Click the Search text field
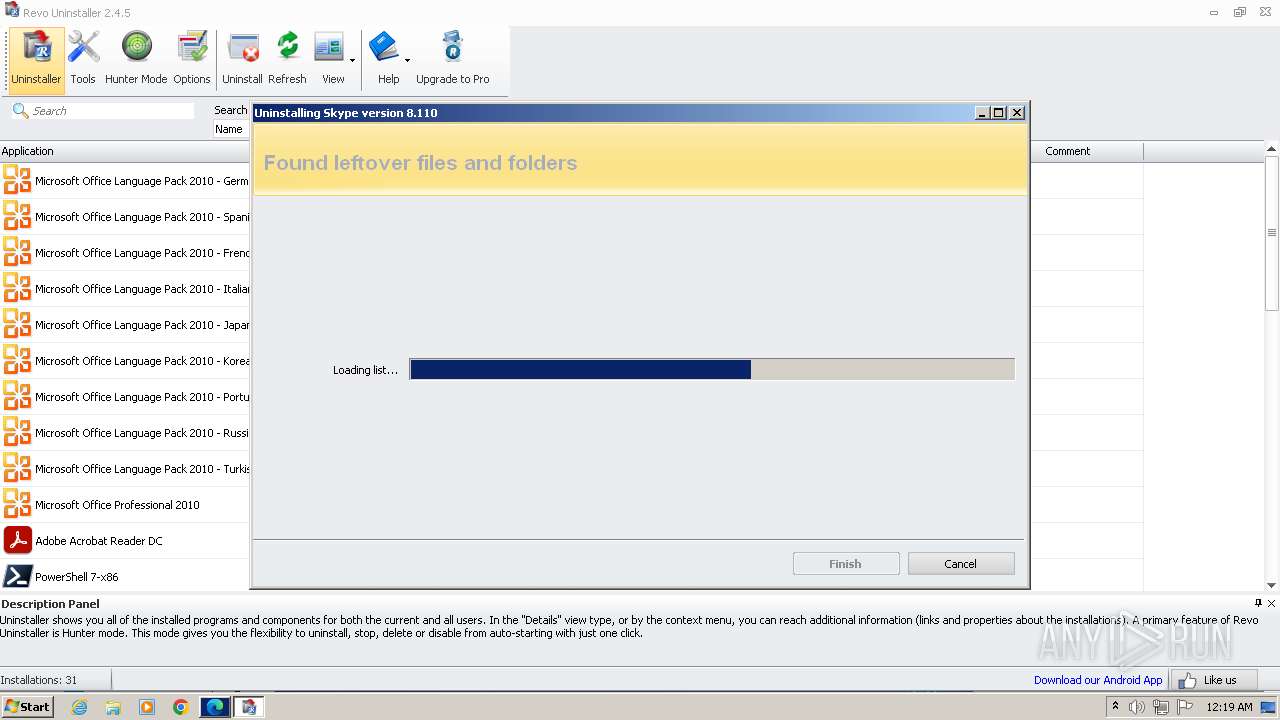 coord(112,111)
